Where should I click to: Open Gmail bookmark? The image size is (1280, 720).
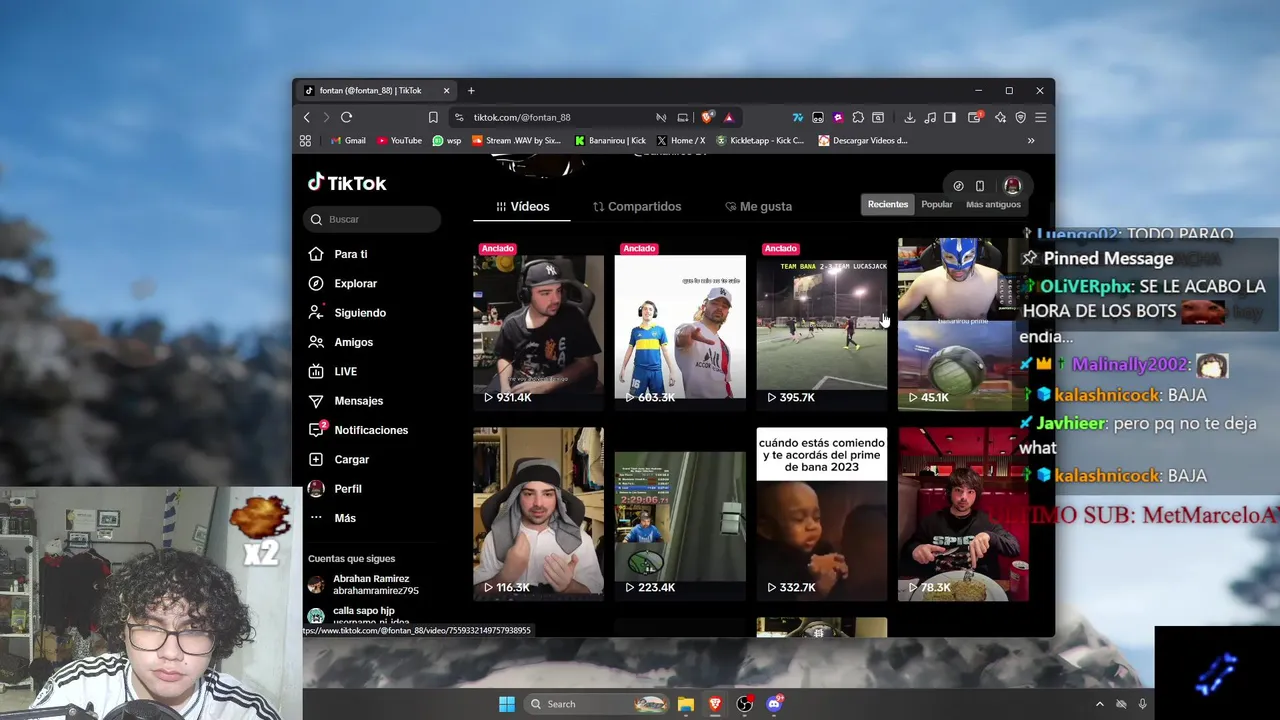tap(348, 141)
